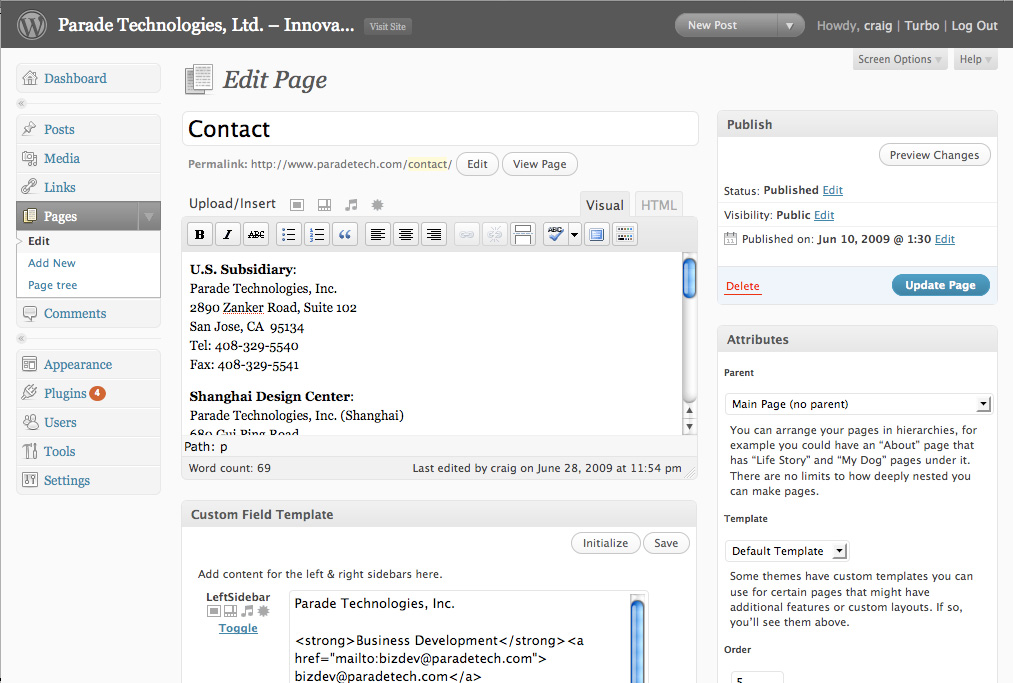The height and width of the screenshot is (683, 1013).
Task: Add audio via Upload/Insert music note
Action: (351, 205)
